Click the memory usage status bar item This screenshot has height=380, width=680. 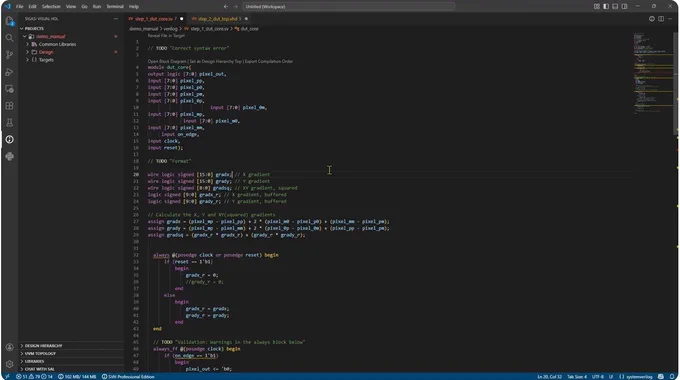pyautogui.click(x=77, y=377)
